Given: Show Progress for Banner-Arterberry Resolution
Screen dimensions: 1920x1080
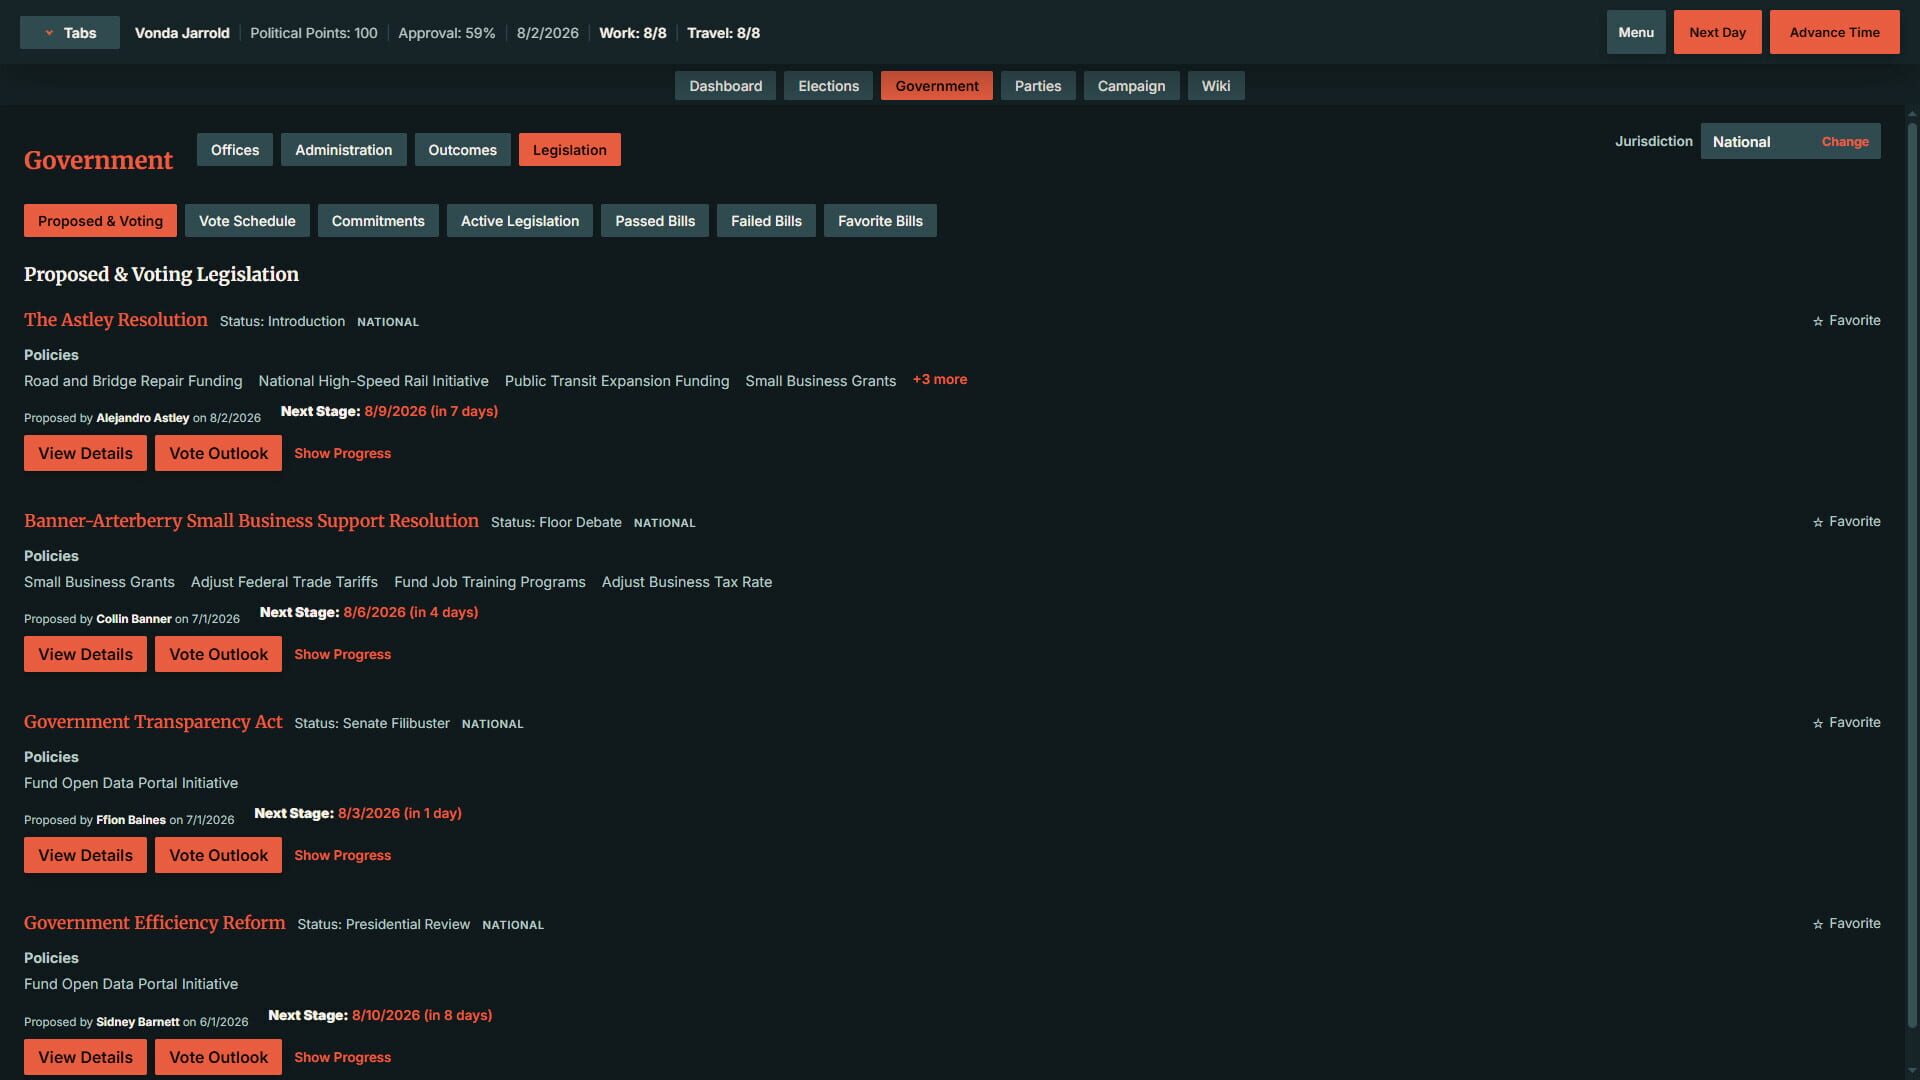Looking at the screenshot, I should pos(342,655).
